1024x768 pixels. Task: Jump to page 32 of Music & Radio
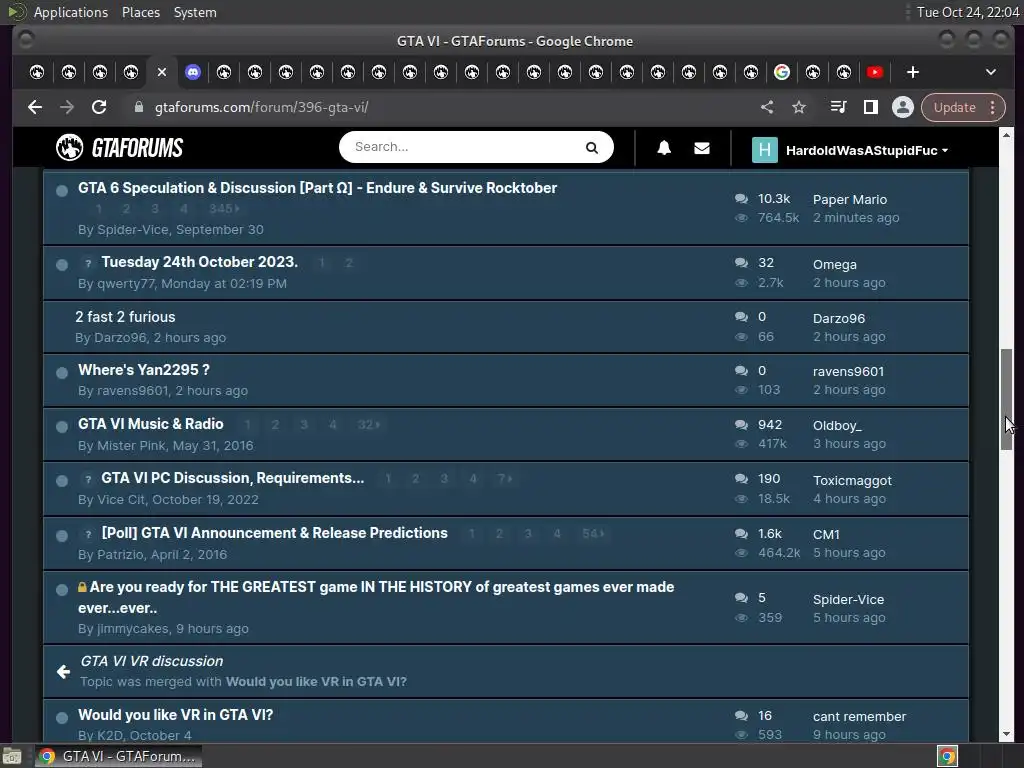[x=368, y=424]
